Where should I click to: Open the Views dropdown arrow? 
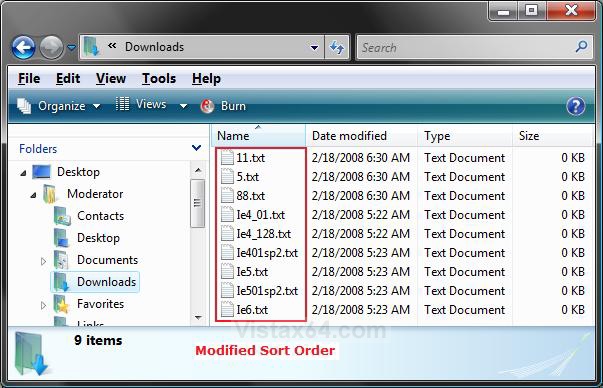click(183, 106)
